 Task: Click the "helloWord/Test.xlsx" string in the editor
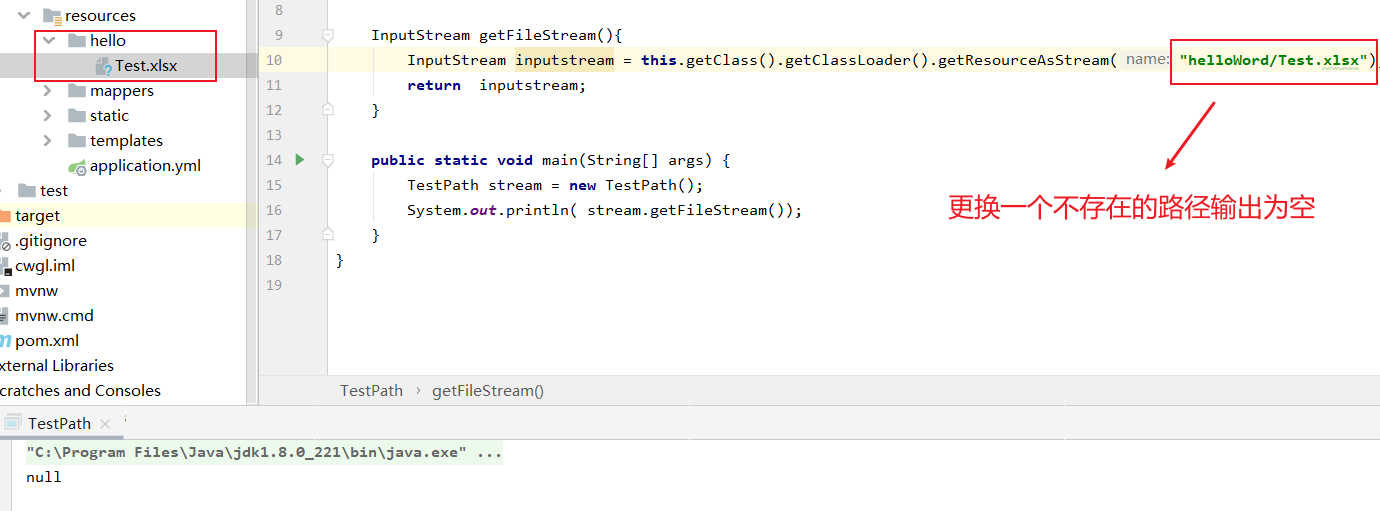(x=1273, y=60)
